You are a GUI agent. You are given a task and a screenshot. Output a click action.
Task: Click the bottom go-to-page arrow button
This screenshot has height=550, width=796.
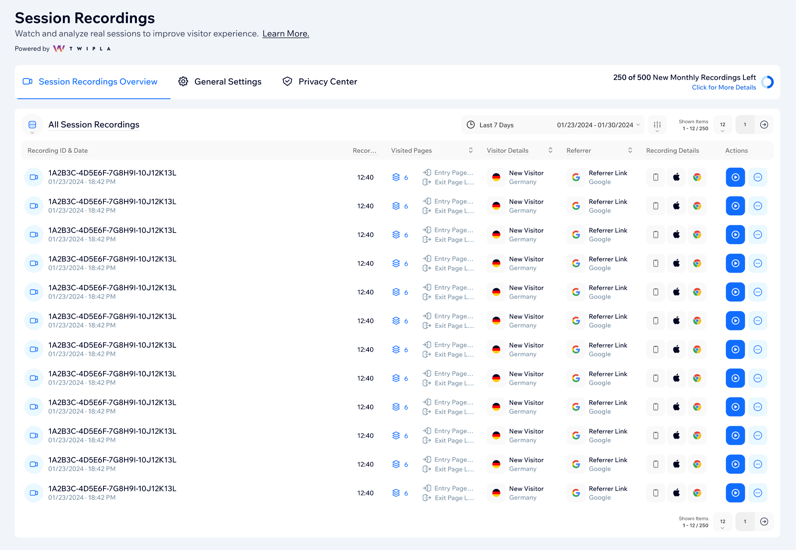(764, 522)
